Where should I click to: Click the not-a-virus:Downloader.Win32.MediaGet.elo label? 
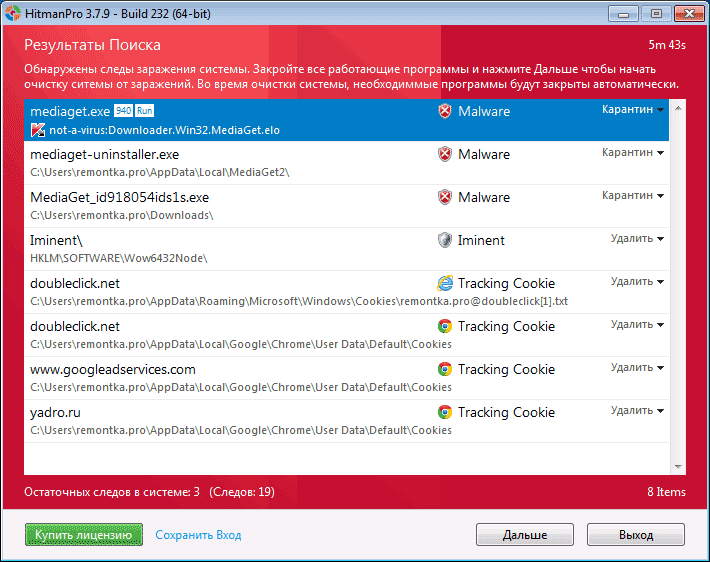(x=164, y=130)
